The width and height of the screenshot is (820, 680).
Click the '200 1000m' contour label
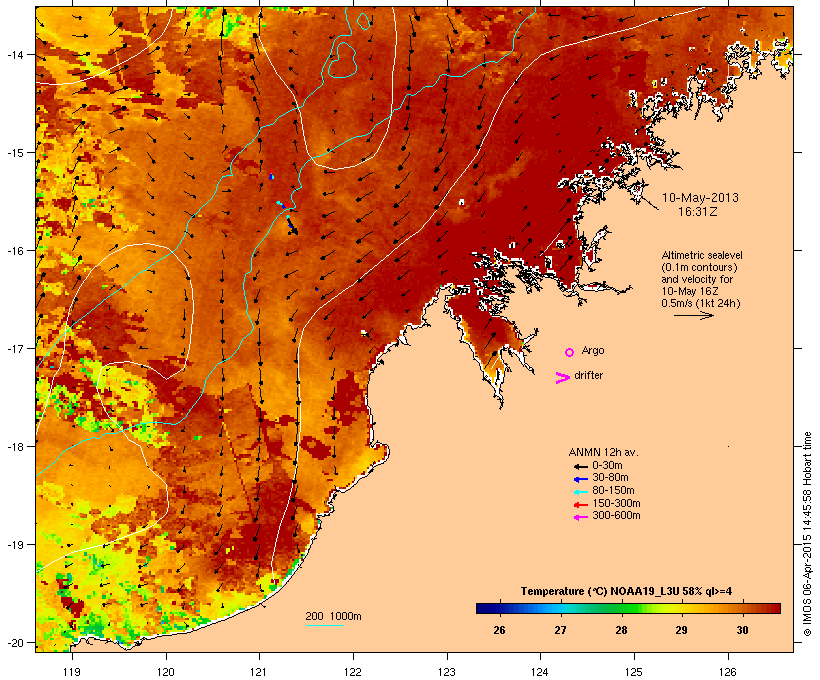click(x=333, y=616)
